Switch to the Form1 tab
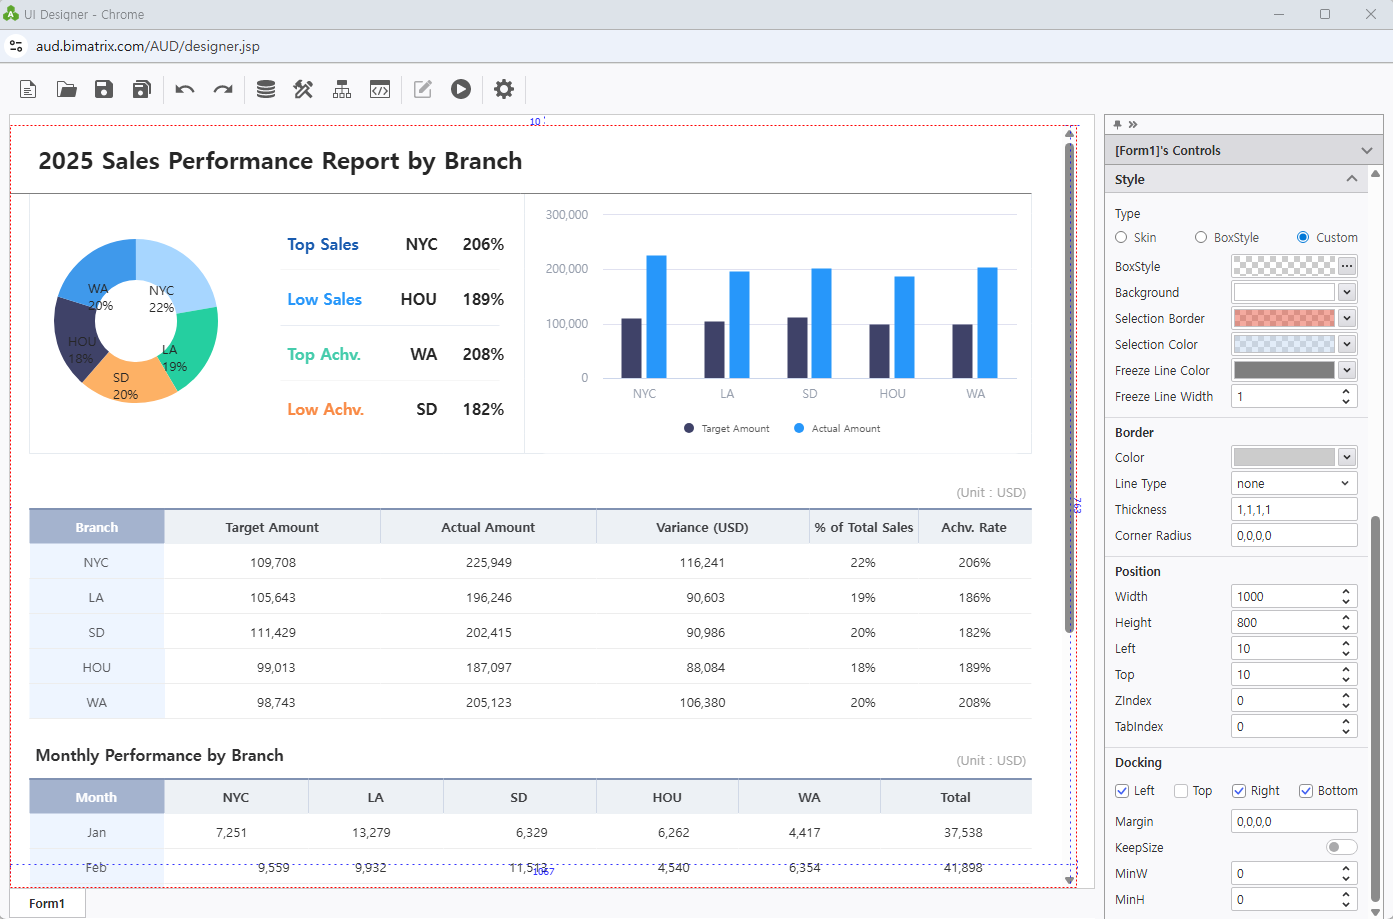Viewport: 1393px width, 919px height. click(47, 903)
